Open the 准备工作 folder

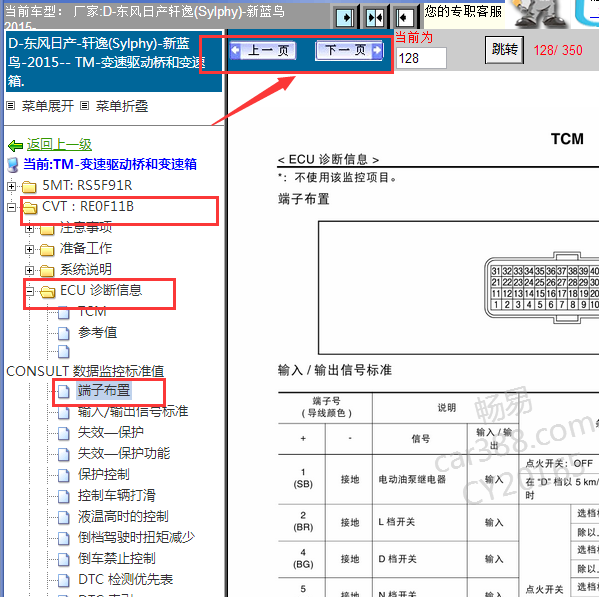(x=86, y=248)
